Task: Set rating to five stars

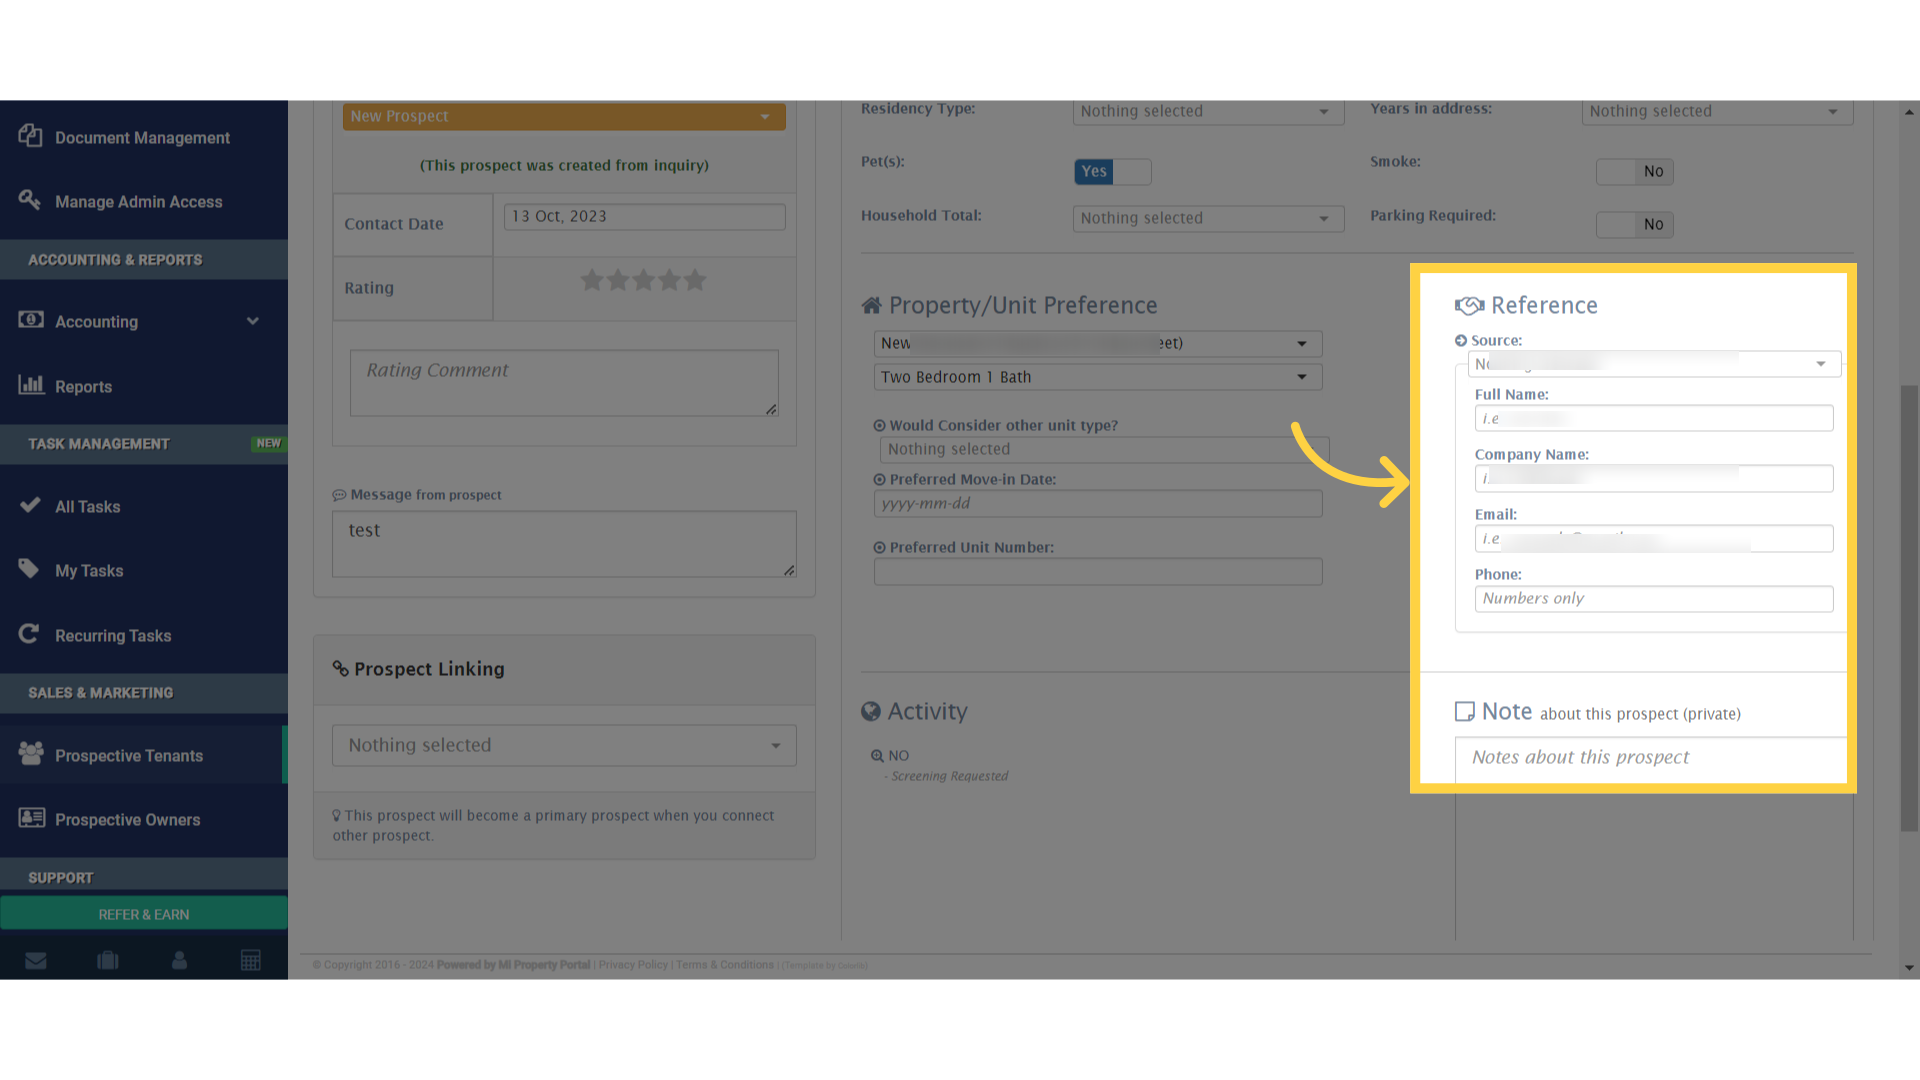Action: click(695, 280)
